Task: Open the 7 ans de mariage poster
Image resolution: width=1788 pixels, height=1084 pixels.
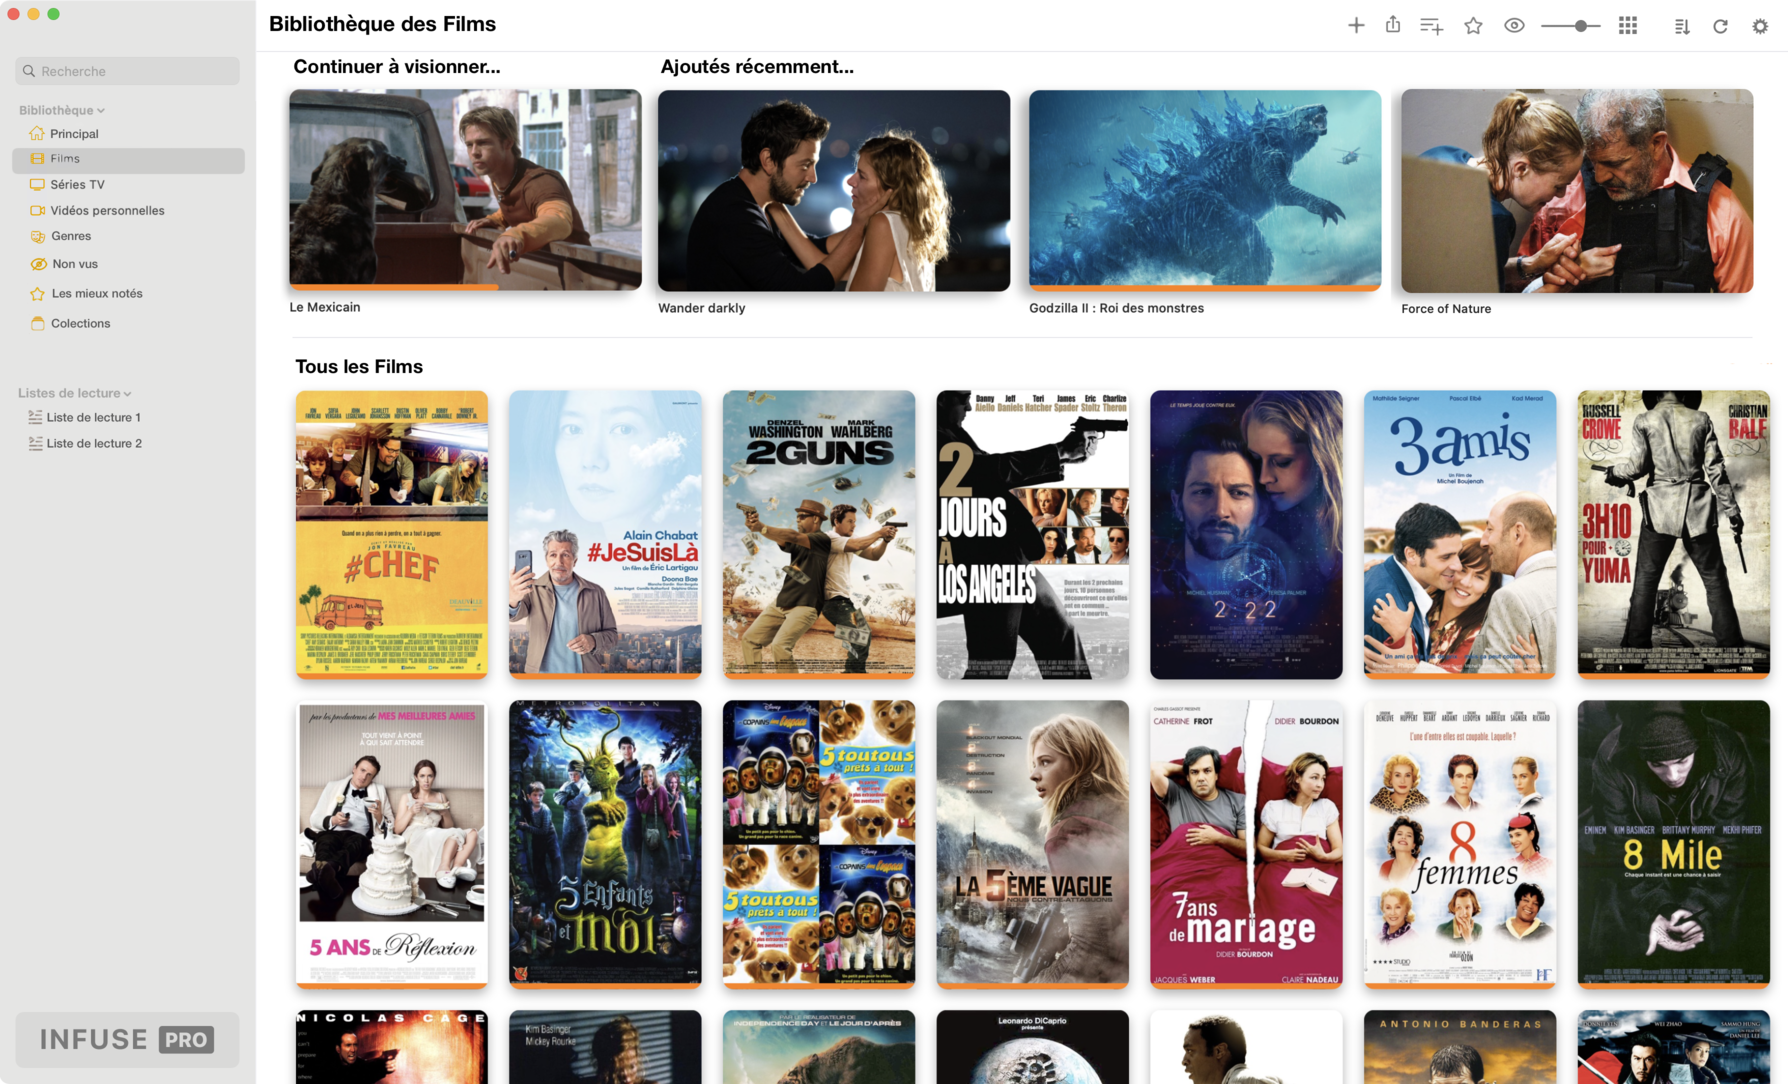Action: [1246, 845]
